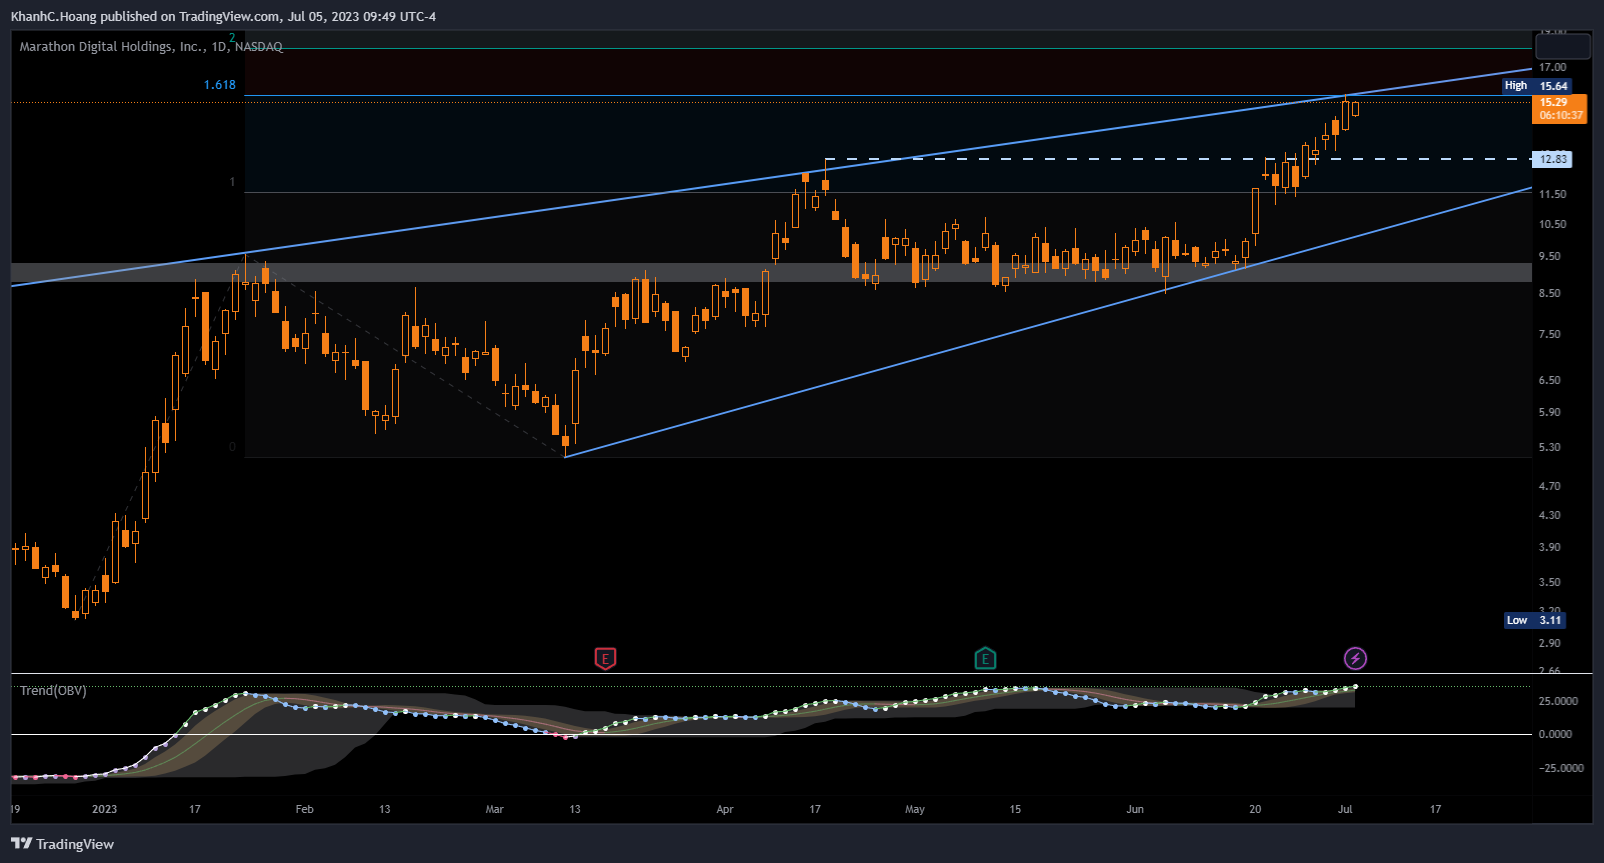1604x863 pixels.
Task: Select the gray horizontal support zone
Action: [771, 272]
